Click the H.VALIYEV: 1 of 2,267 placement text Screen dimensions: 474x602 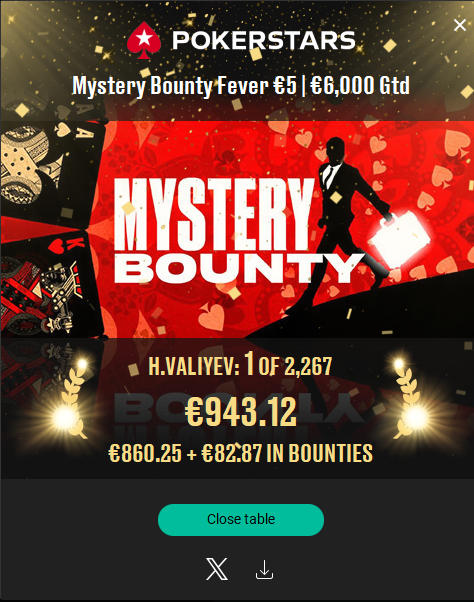240,365
